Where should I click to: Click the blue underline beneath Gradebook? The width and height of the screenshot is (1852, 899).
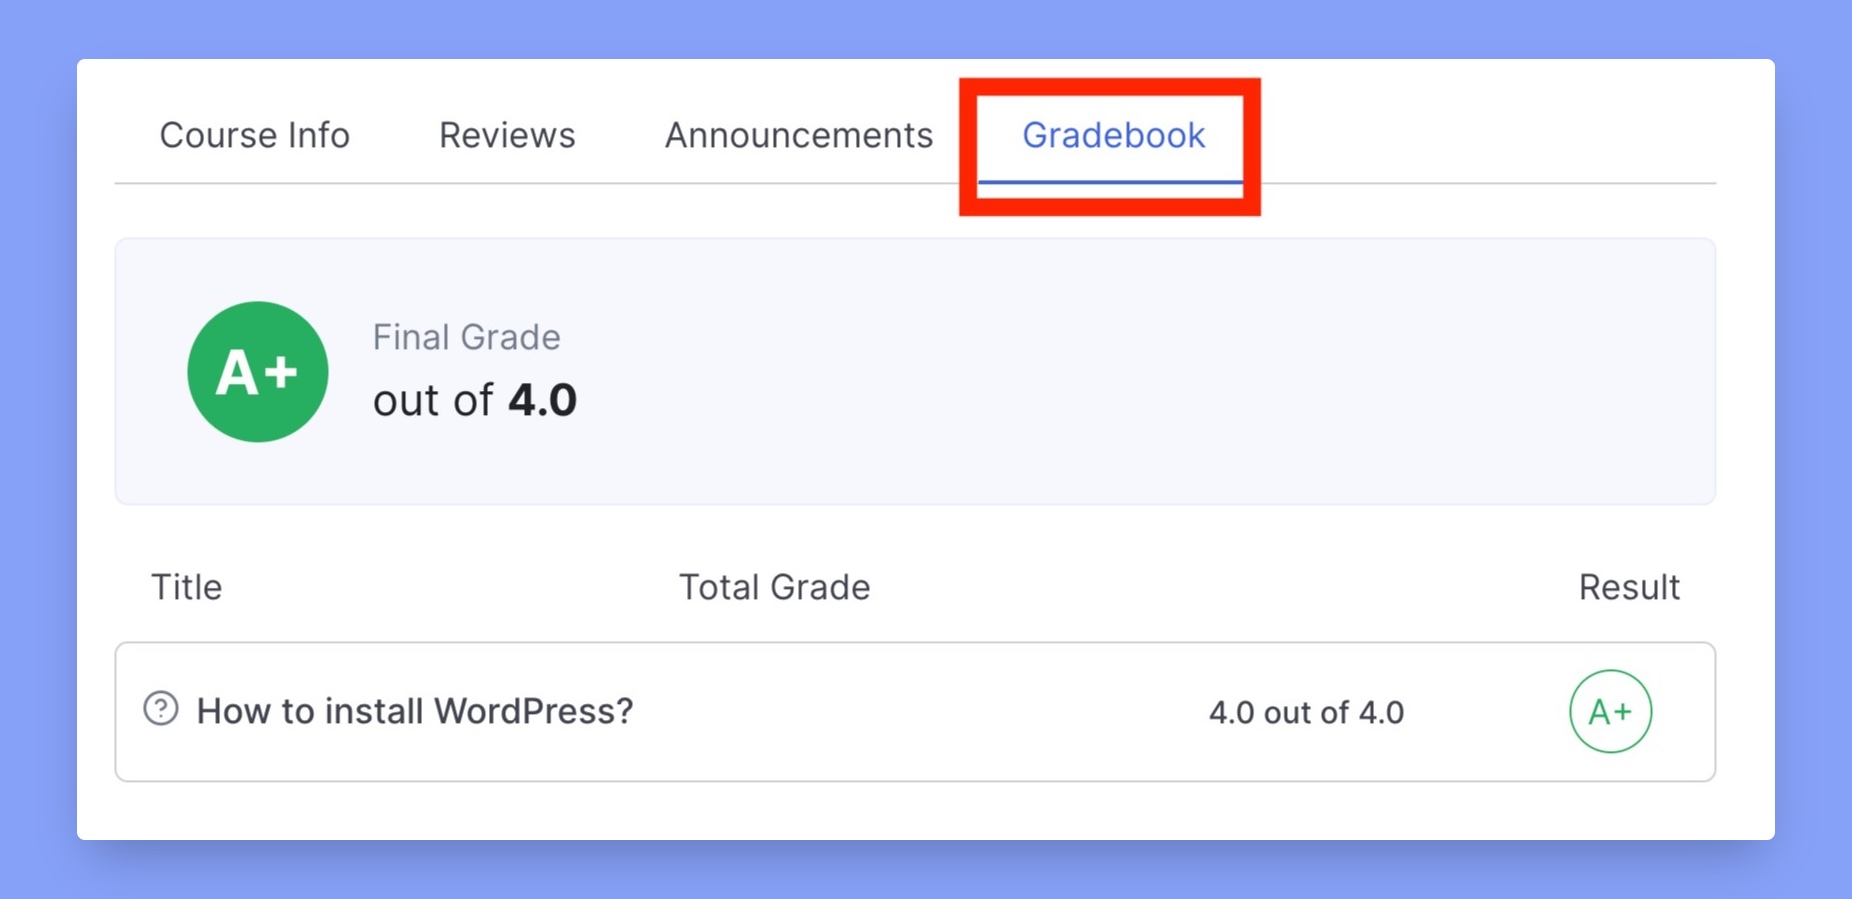point(1110,182)
